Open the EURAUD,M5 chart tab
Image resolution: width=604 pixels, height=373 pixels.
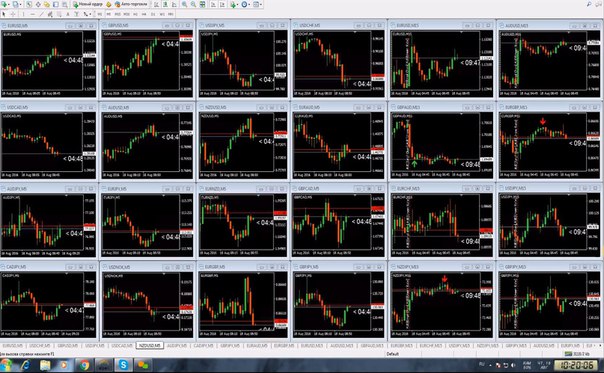click(x=257, y=346)
